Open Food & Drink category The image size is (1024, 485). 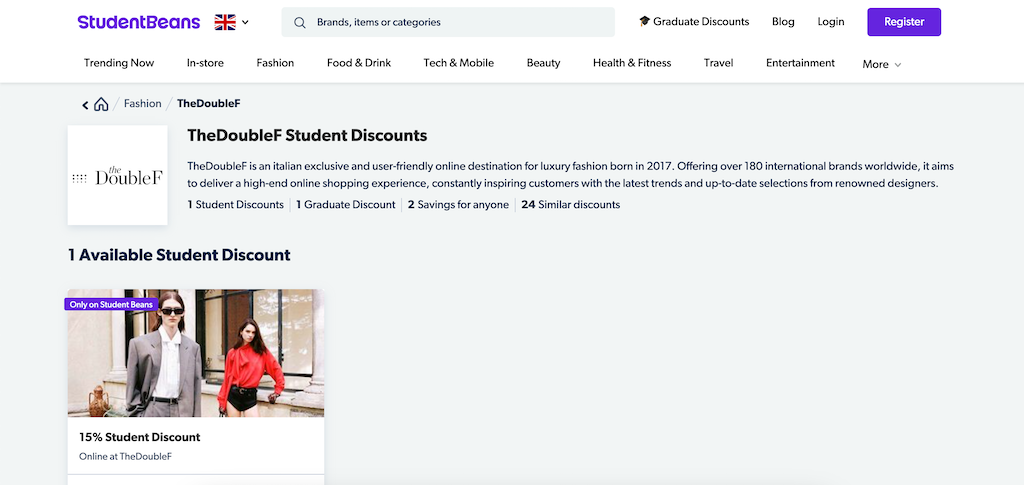tap(359, 63)
